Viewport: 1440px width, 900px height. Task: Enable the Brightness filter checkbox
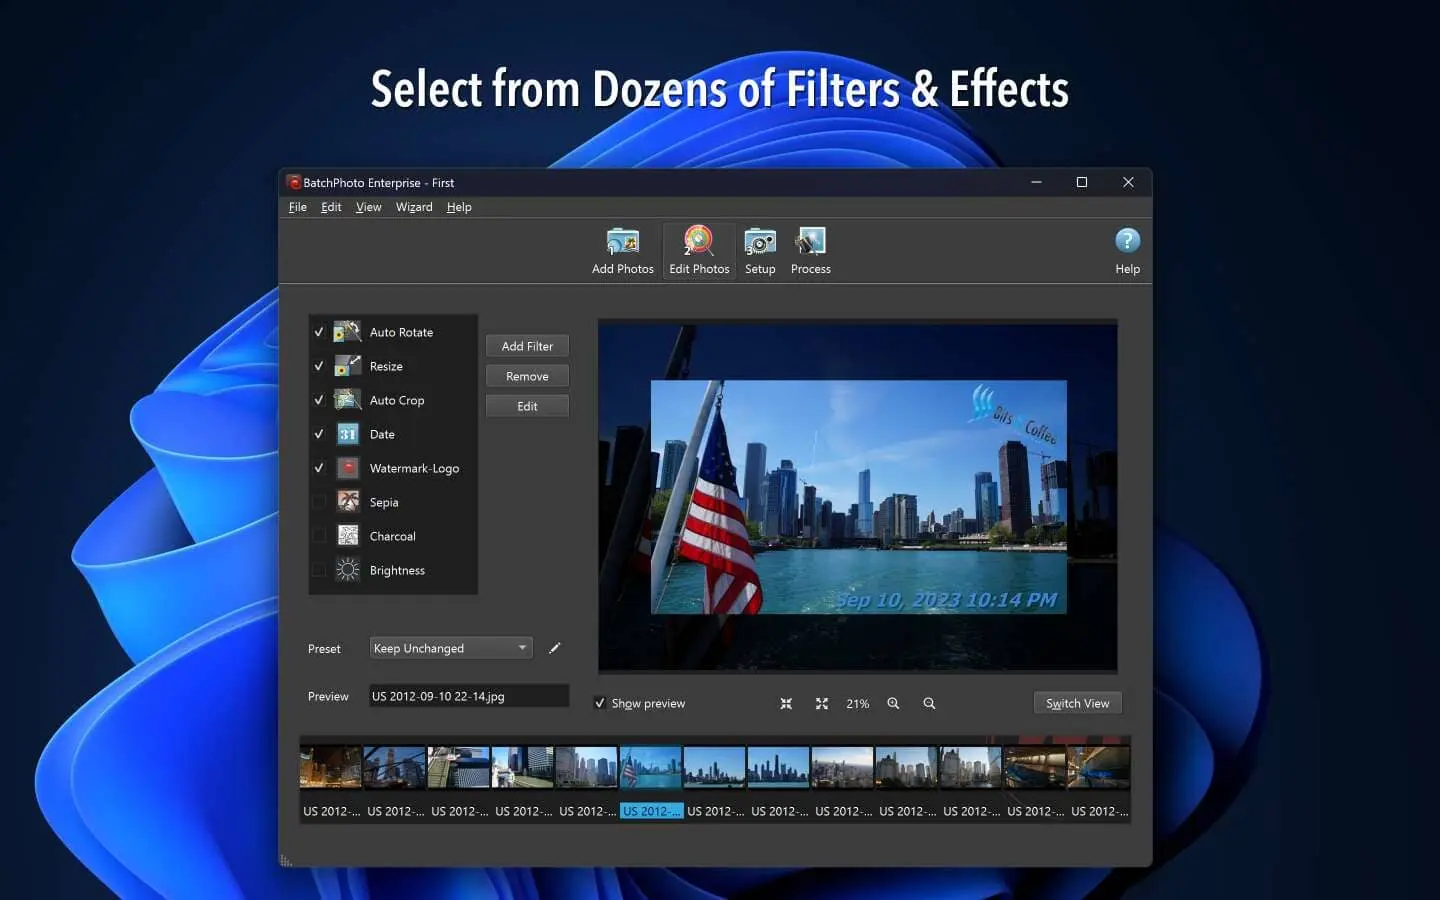click(319, 570)
